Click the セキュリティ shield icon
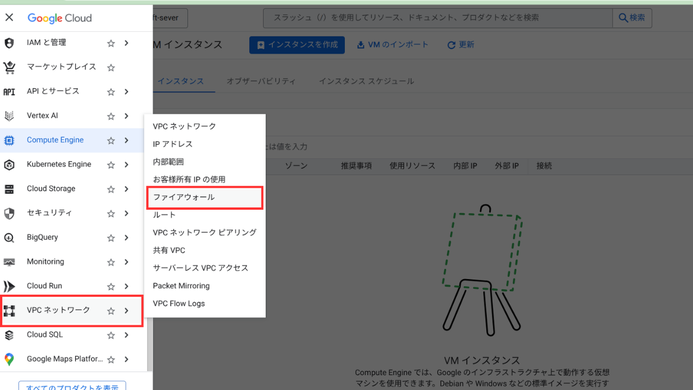 [x=9, y=213]
